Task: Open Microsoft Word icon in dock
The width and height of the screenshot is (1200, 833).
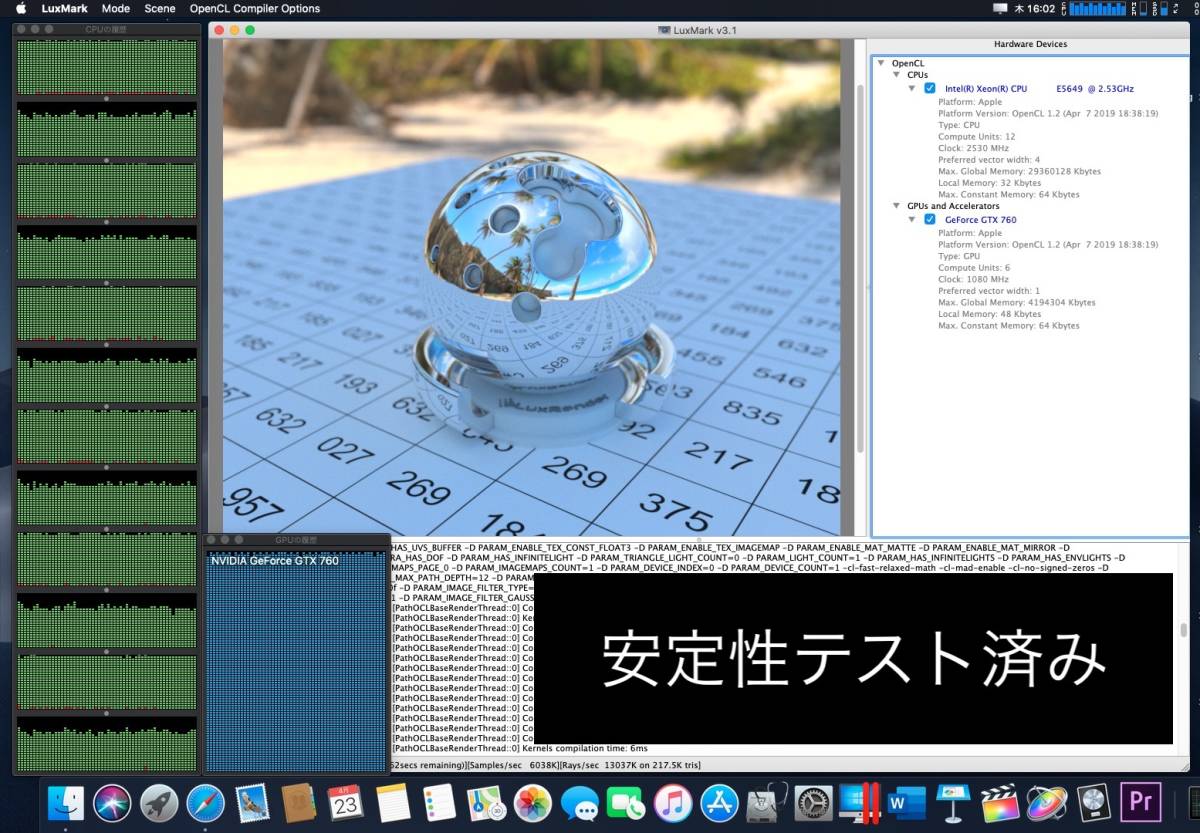Action: (907, 802)
